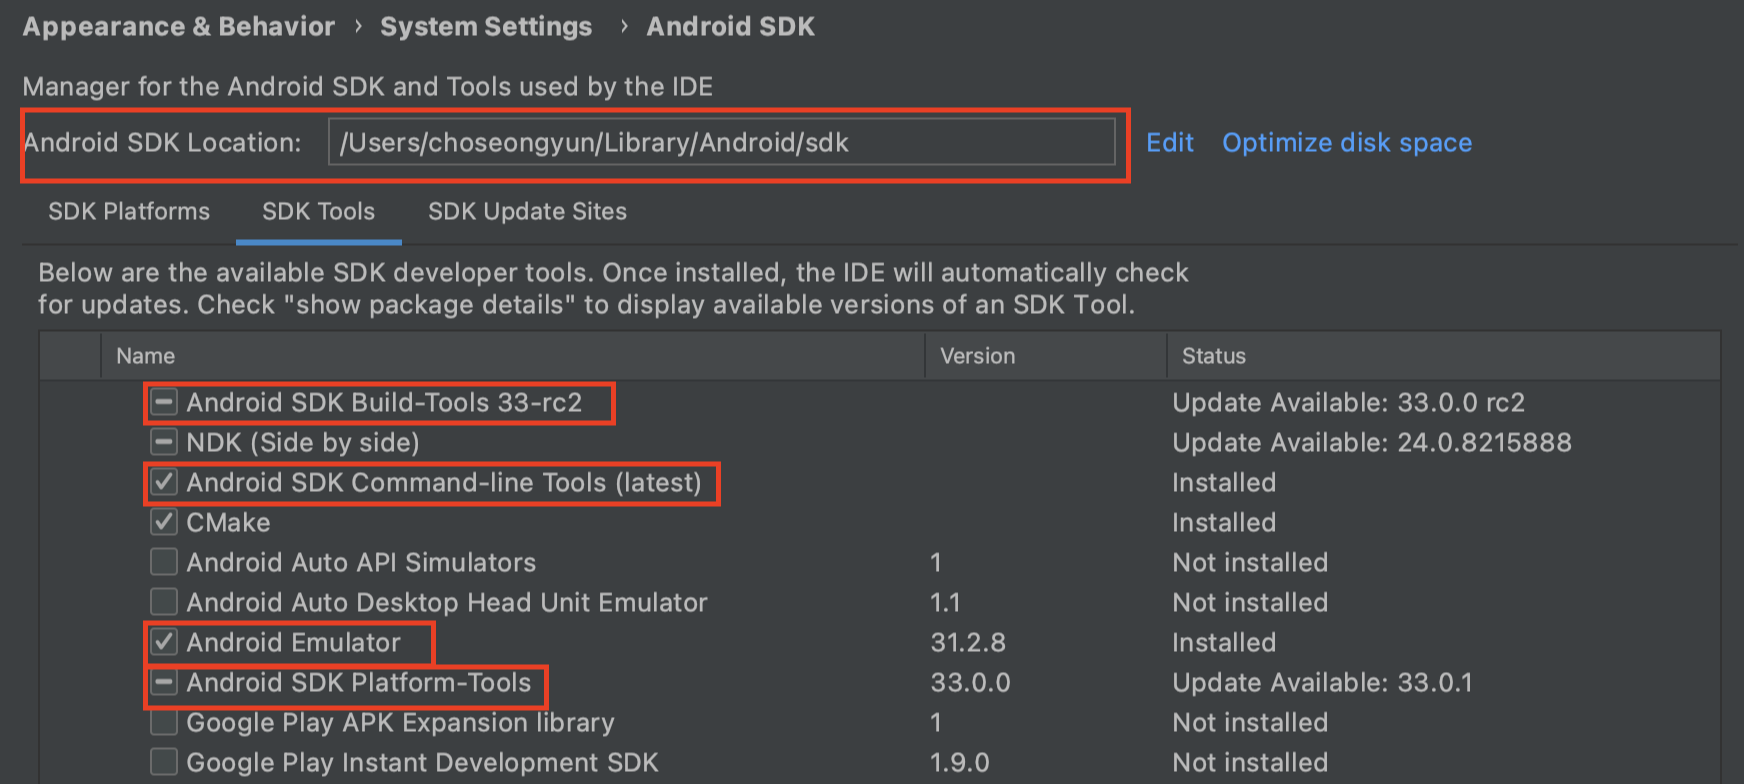Click the Android SDK Location path field

[x=721, y=142]
